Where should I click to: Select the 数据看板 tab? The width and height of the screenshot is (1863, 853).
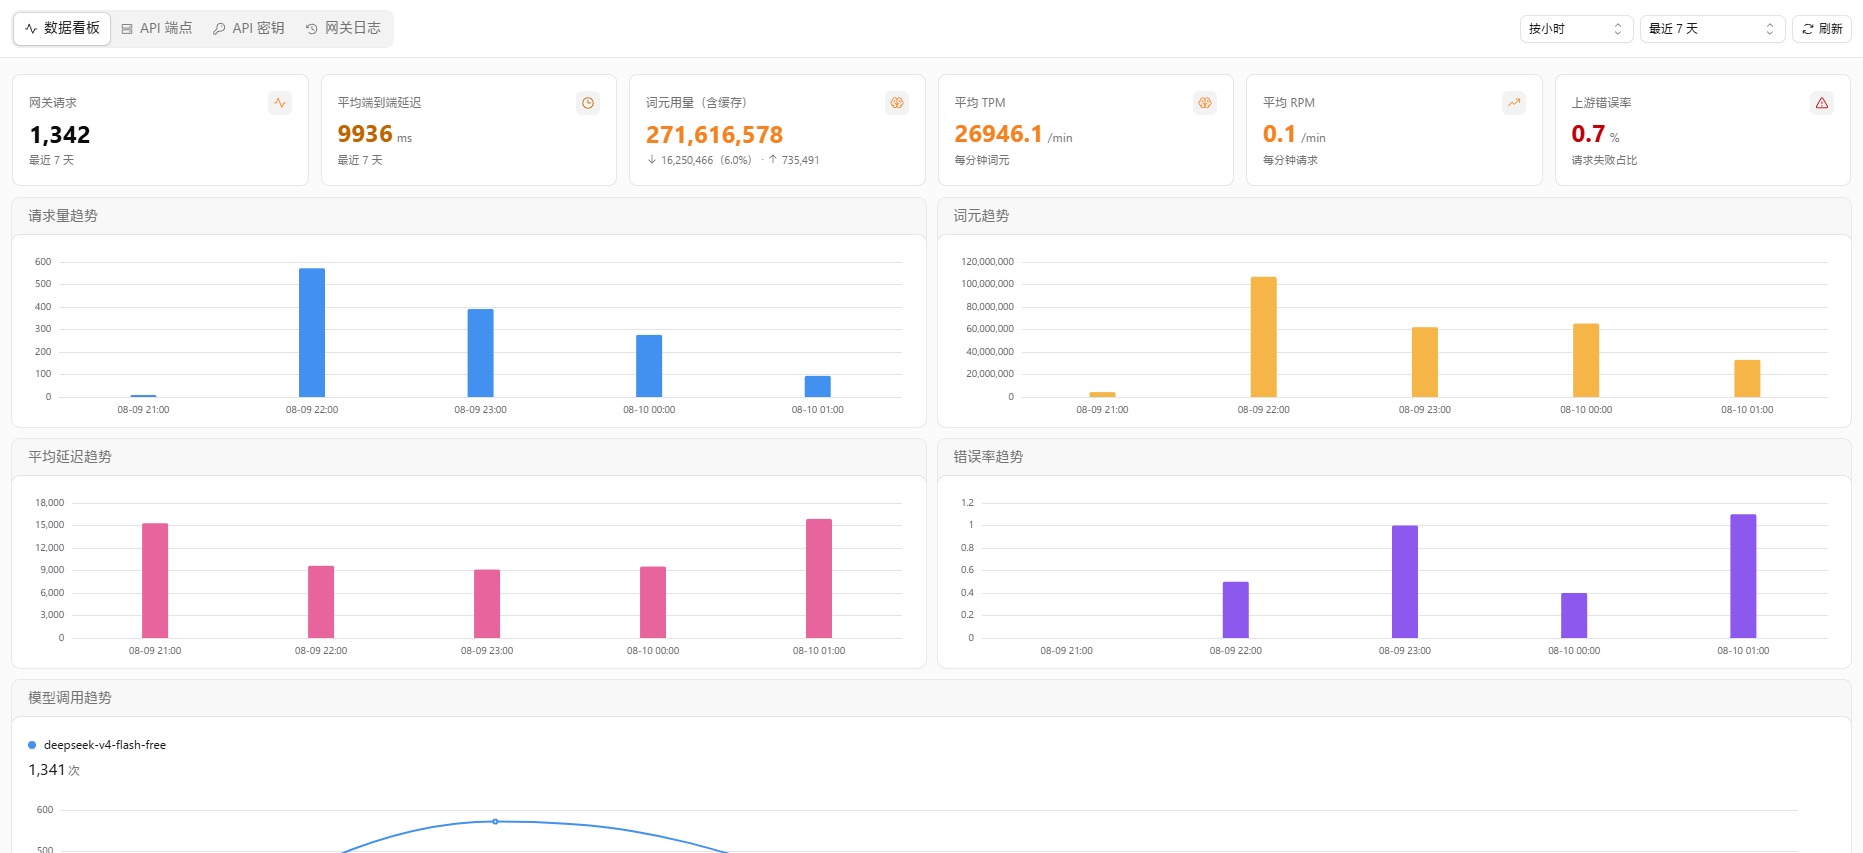tap(62, 28)
